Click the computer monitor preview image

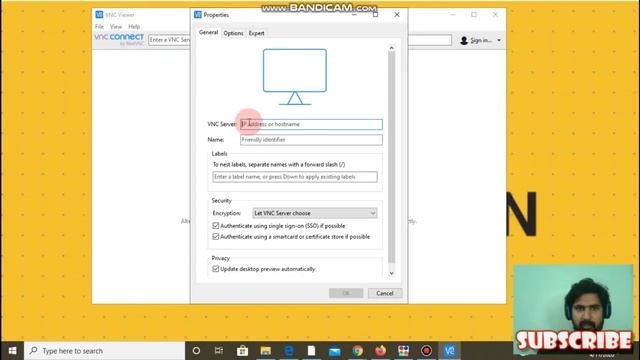tap(295, 77)
